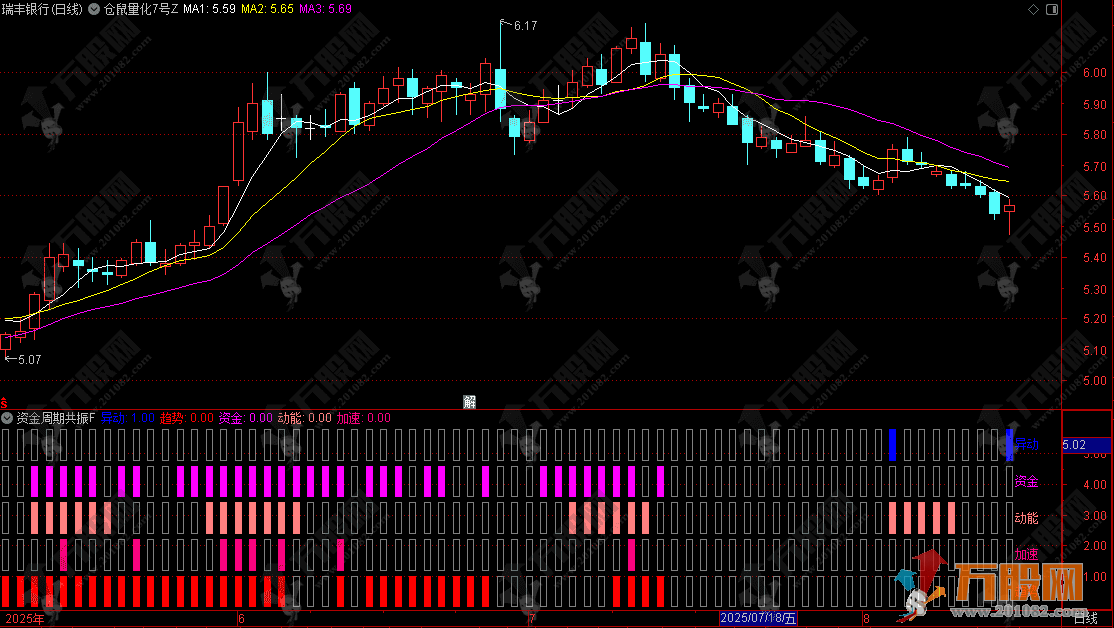Viewport: 1114px width, 628px height.
Task: Select the 仓鼠量化7号Z indicator name
Action: pos(140,9)
